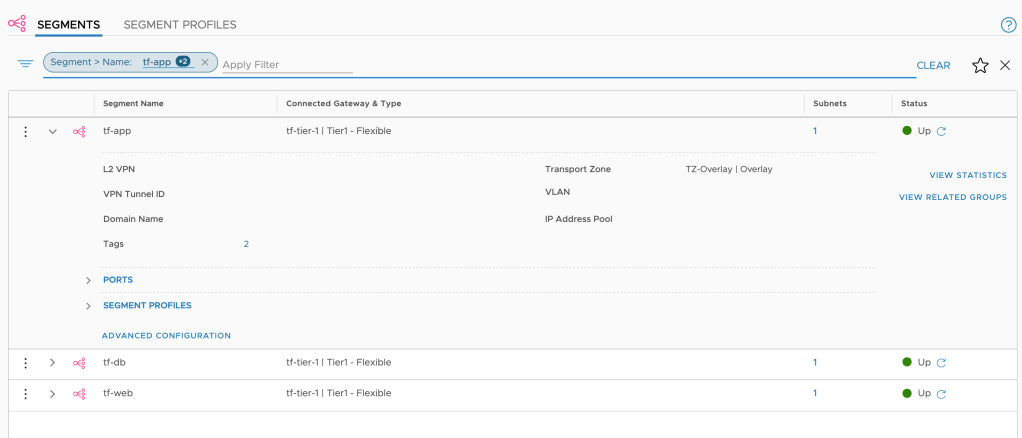Screen dimensions: 1022x438
Task: Remove the tf-app filter chip
Action: click(x=205, y=62)
